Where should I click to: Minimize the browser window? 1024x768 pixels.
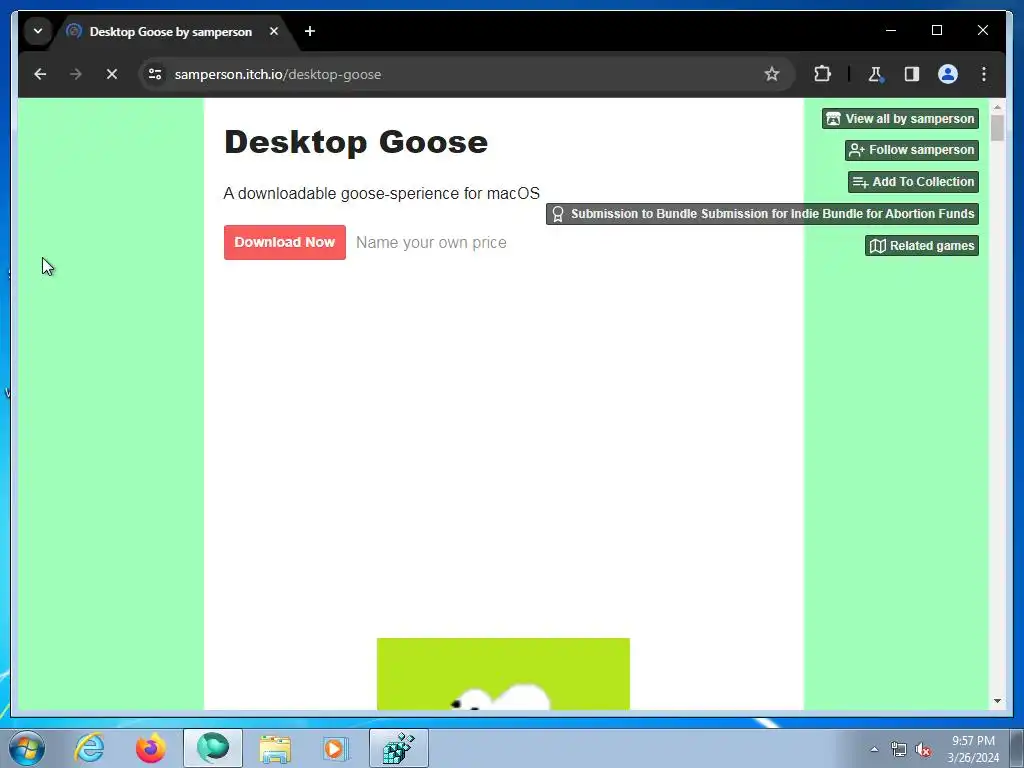[x=891, y=30]
